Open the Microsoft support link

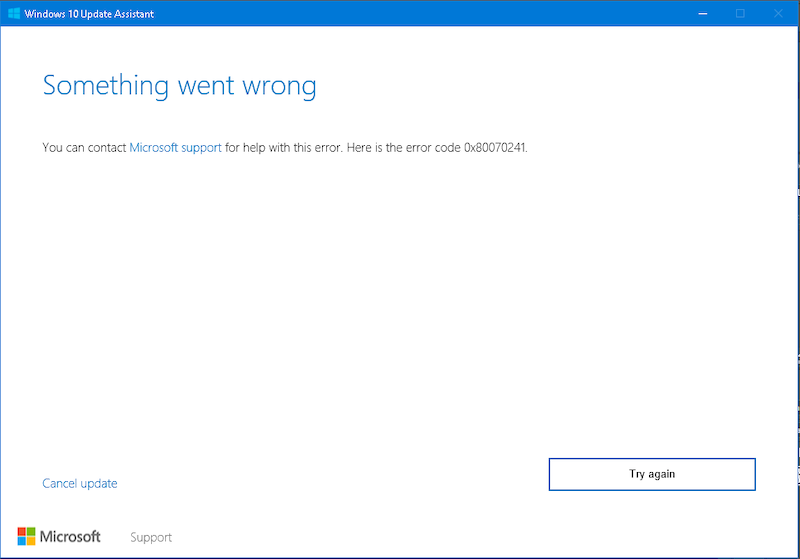coord(175,148)
